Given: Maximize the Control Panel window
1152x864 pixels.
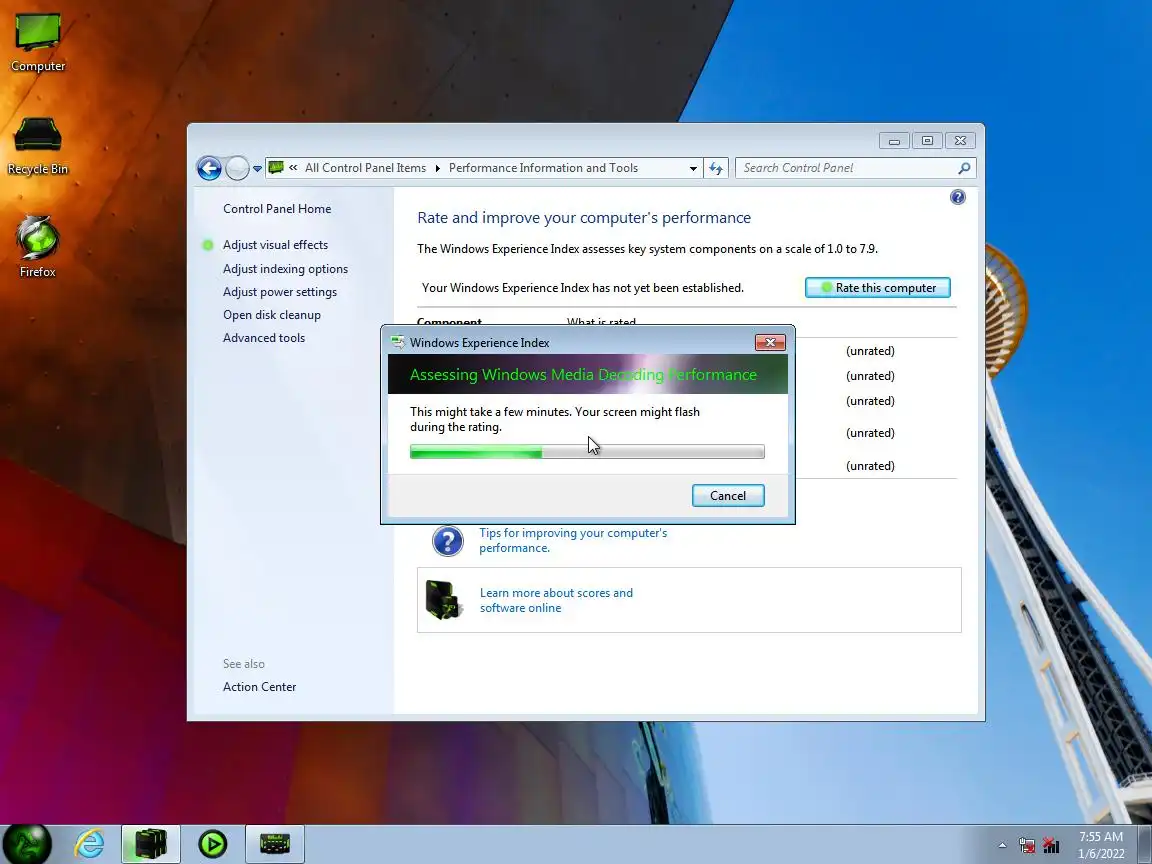Looking at the screenshot, I should 927,140.
